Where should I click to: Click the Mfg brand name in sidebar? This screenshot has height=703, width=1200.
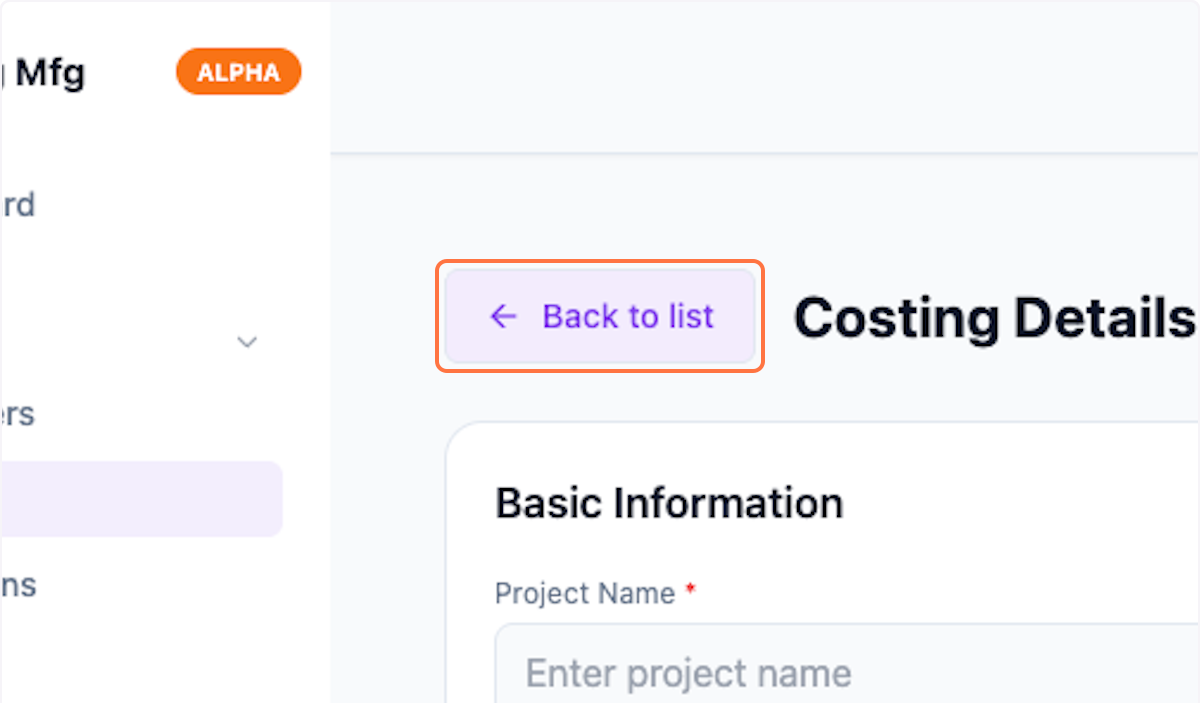click(x=52, y=72)
